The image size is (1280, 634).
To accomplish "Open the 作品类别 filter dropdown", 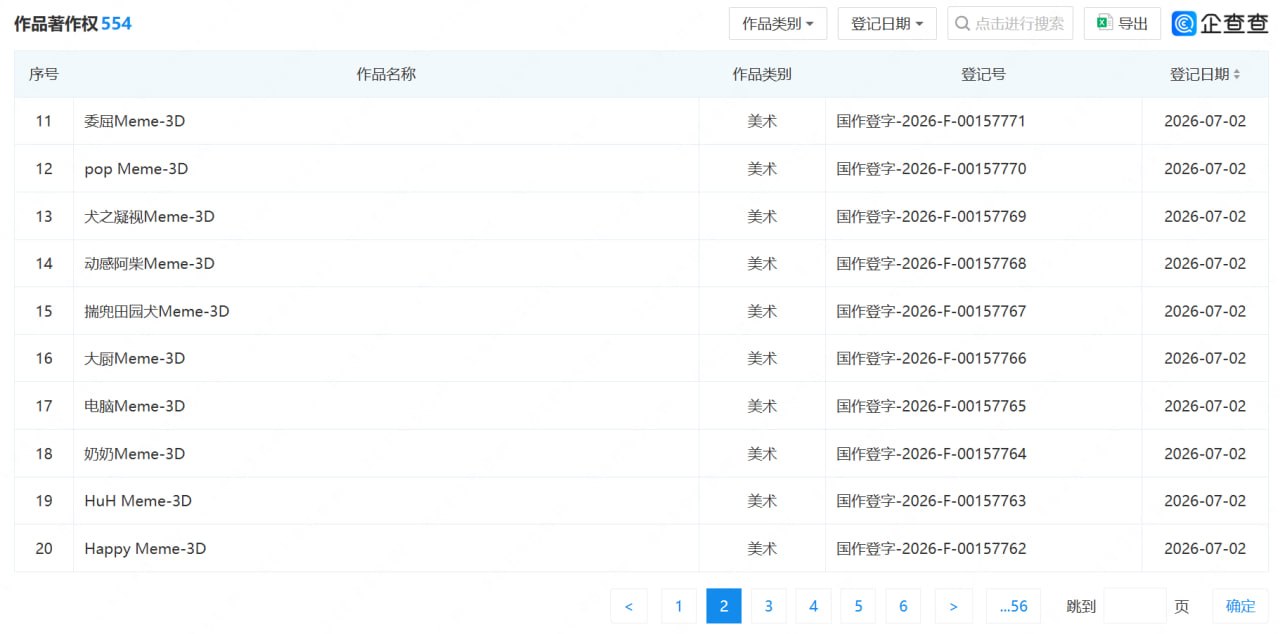I will coord(778,23).
